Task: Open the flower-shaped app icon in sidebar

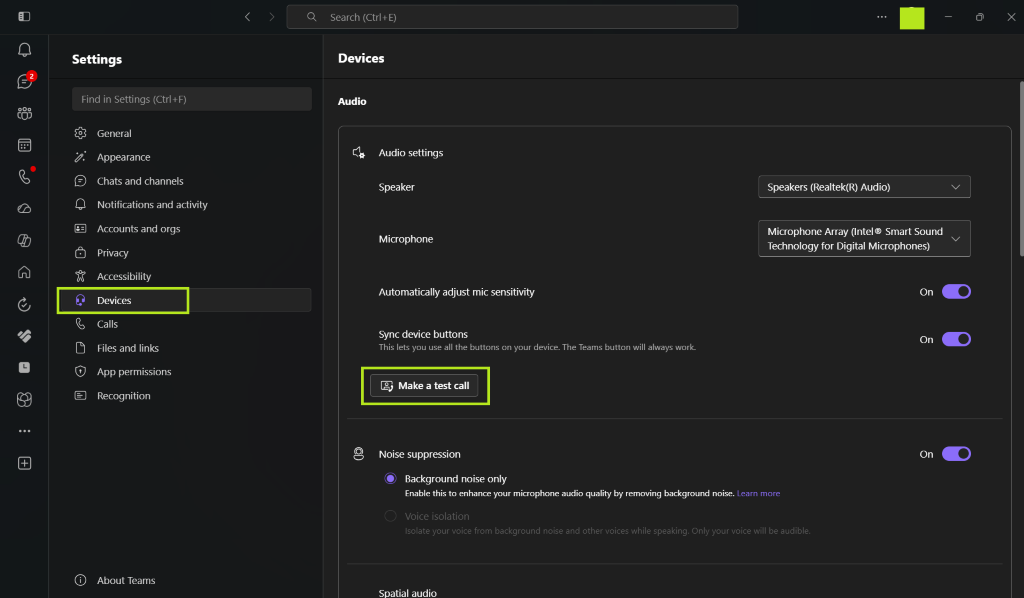Action: pos(24,400)
